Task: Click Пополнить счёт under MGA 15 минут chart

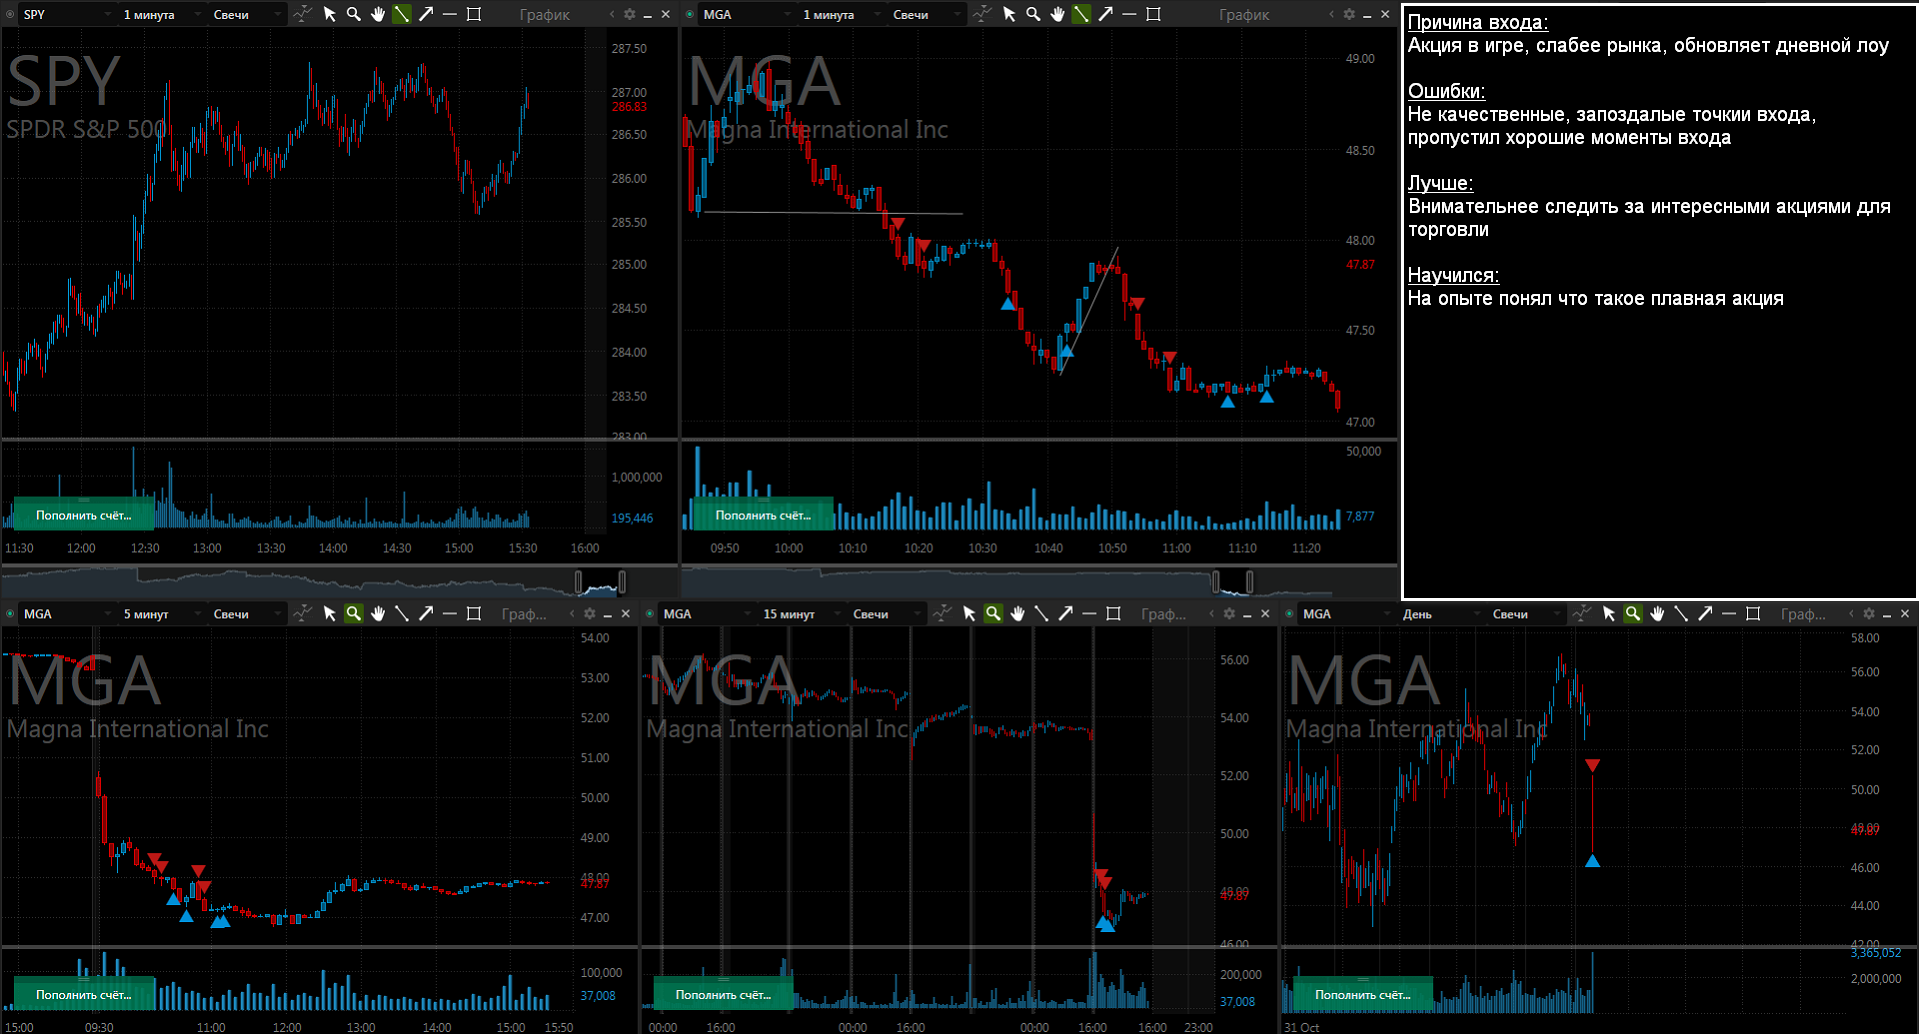Action: click(x=723, y=994)
